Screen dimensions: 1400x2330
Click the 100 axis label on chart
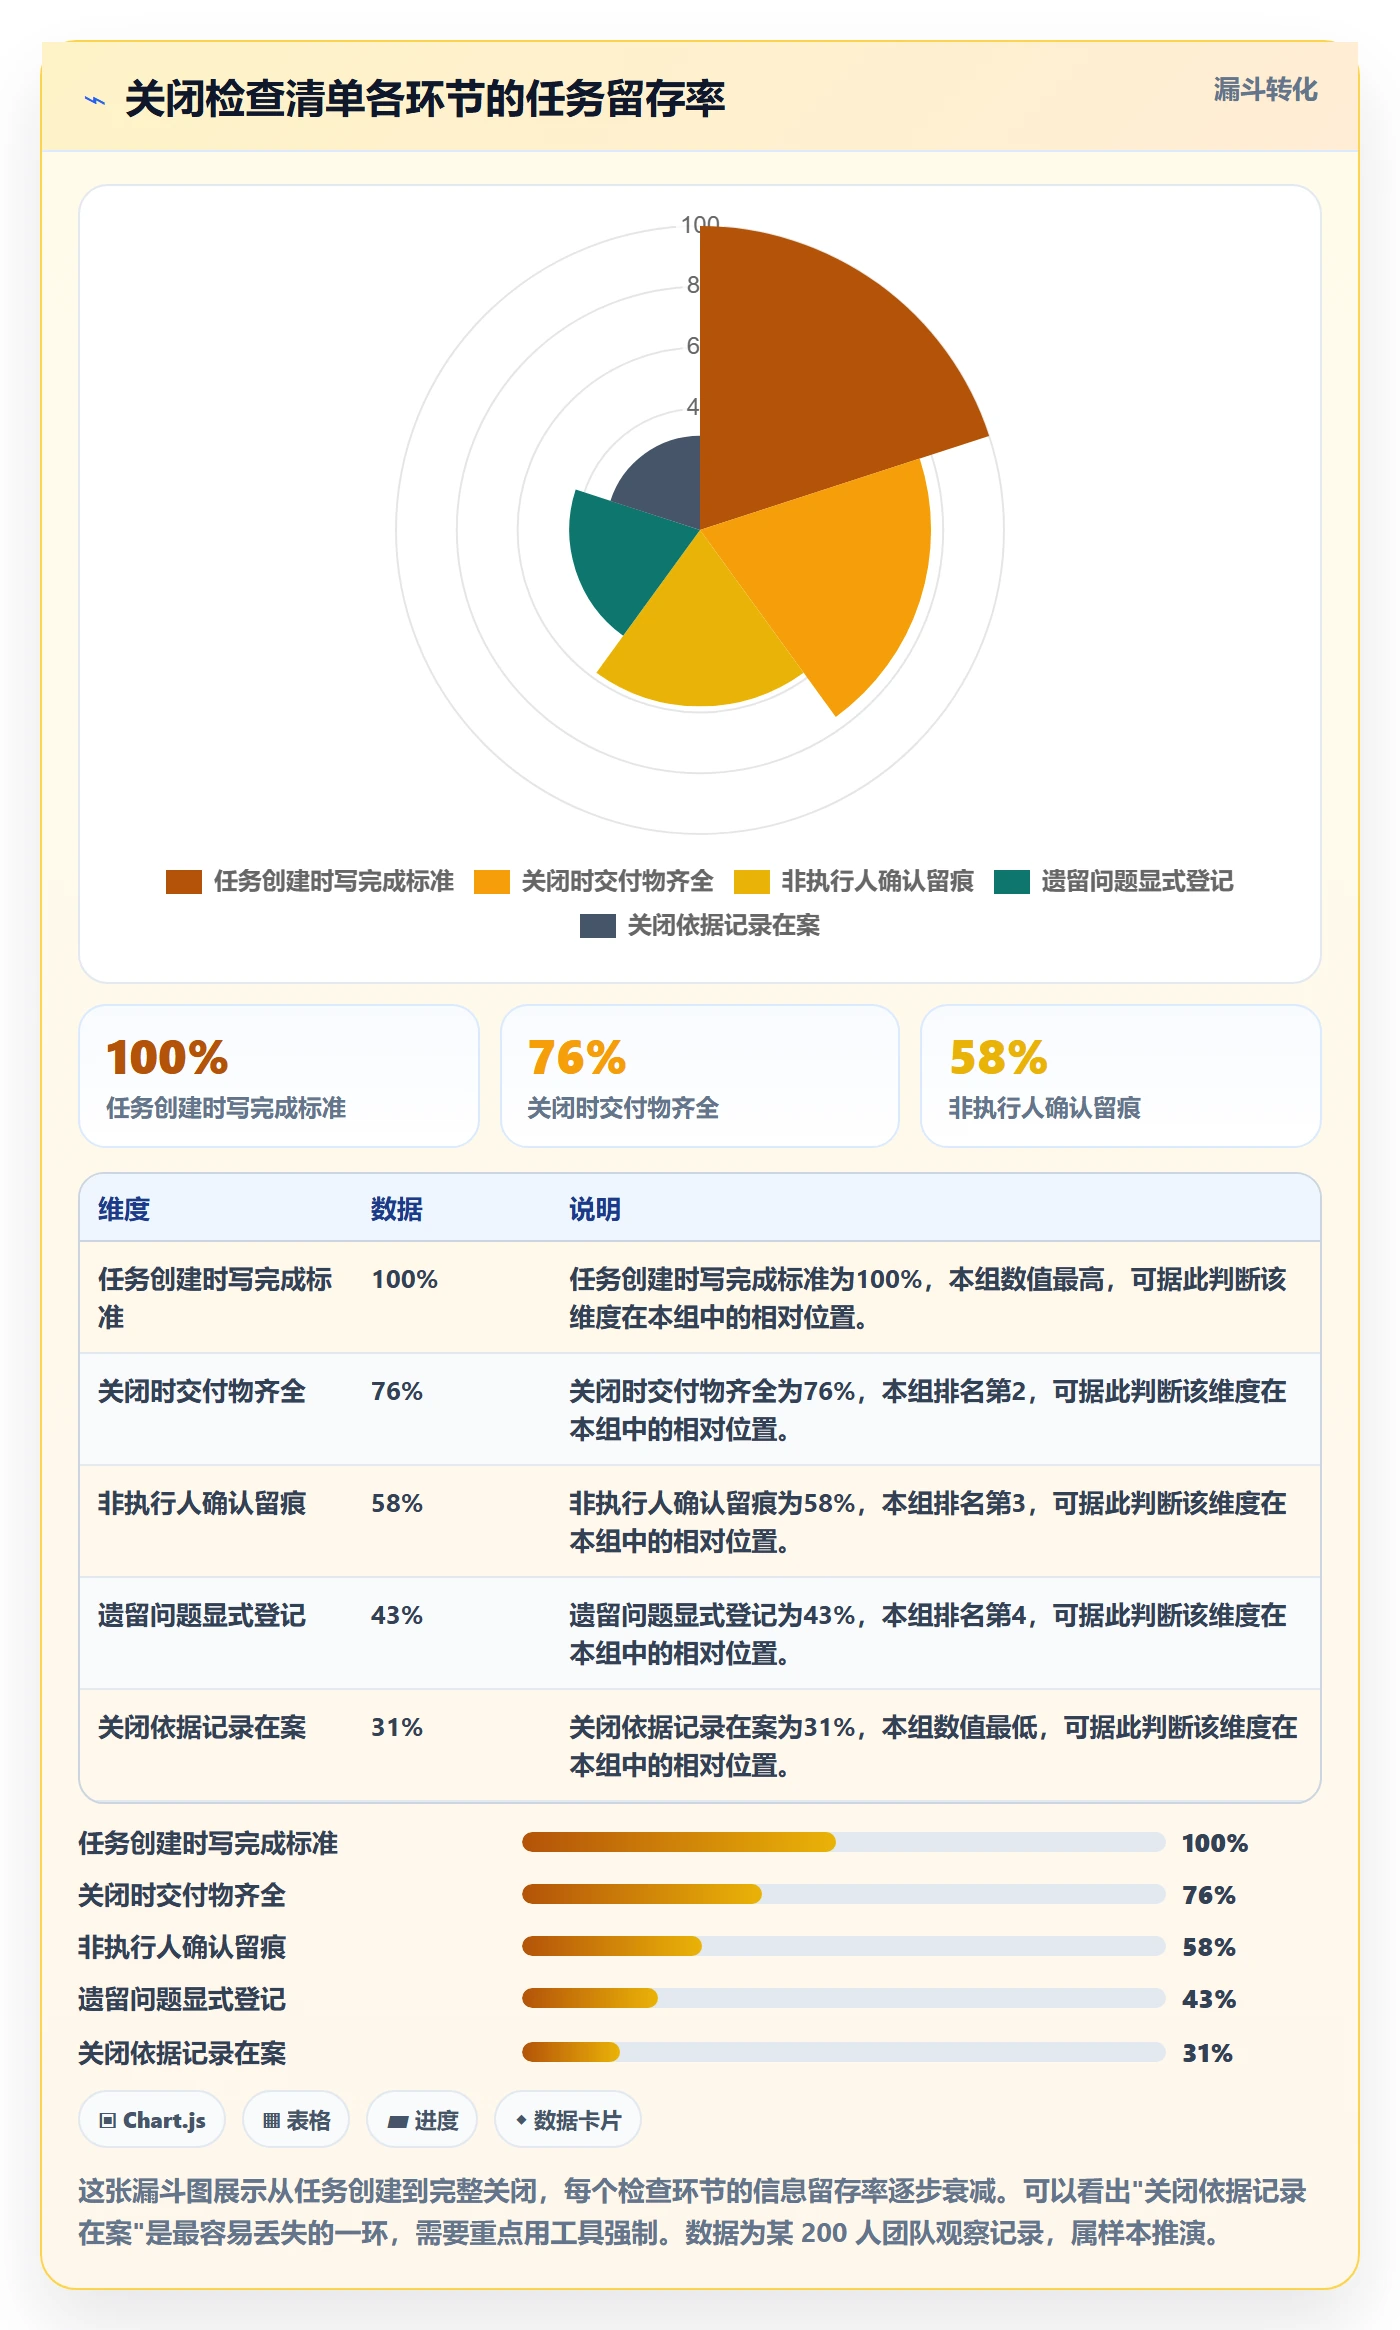pyautogui.click(x=700, y=224)
